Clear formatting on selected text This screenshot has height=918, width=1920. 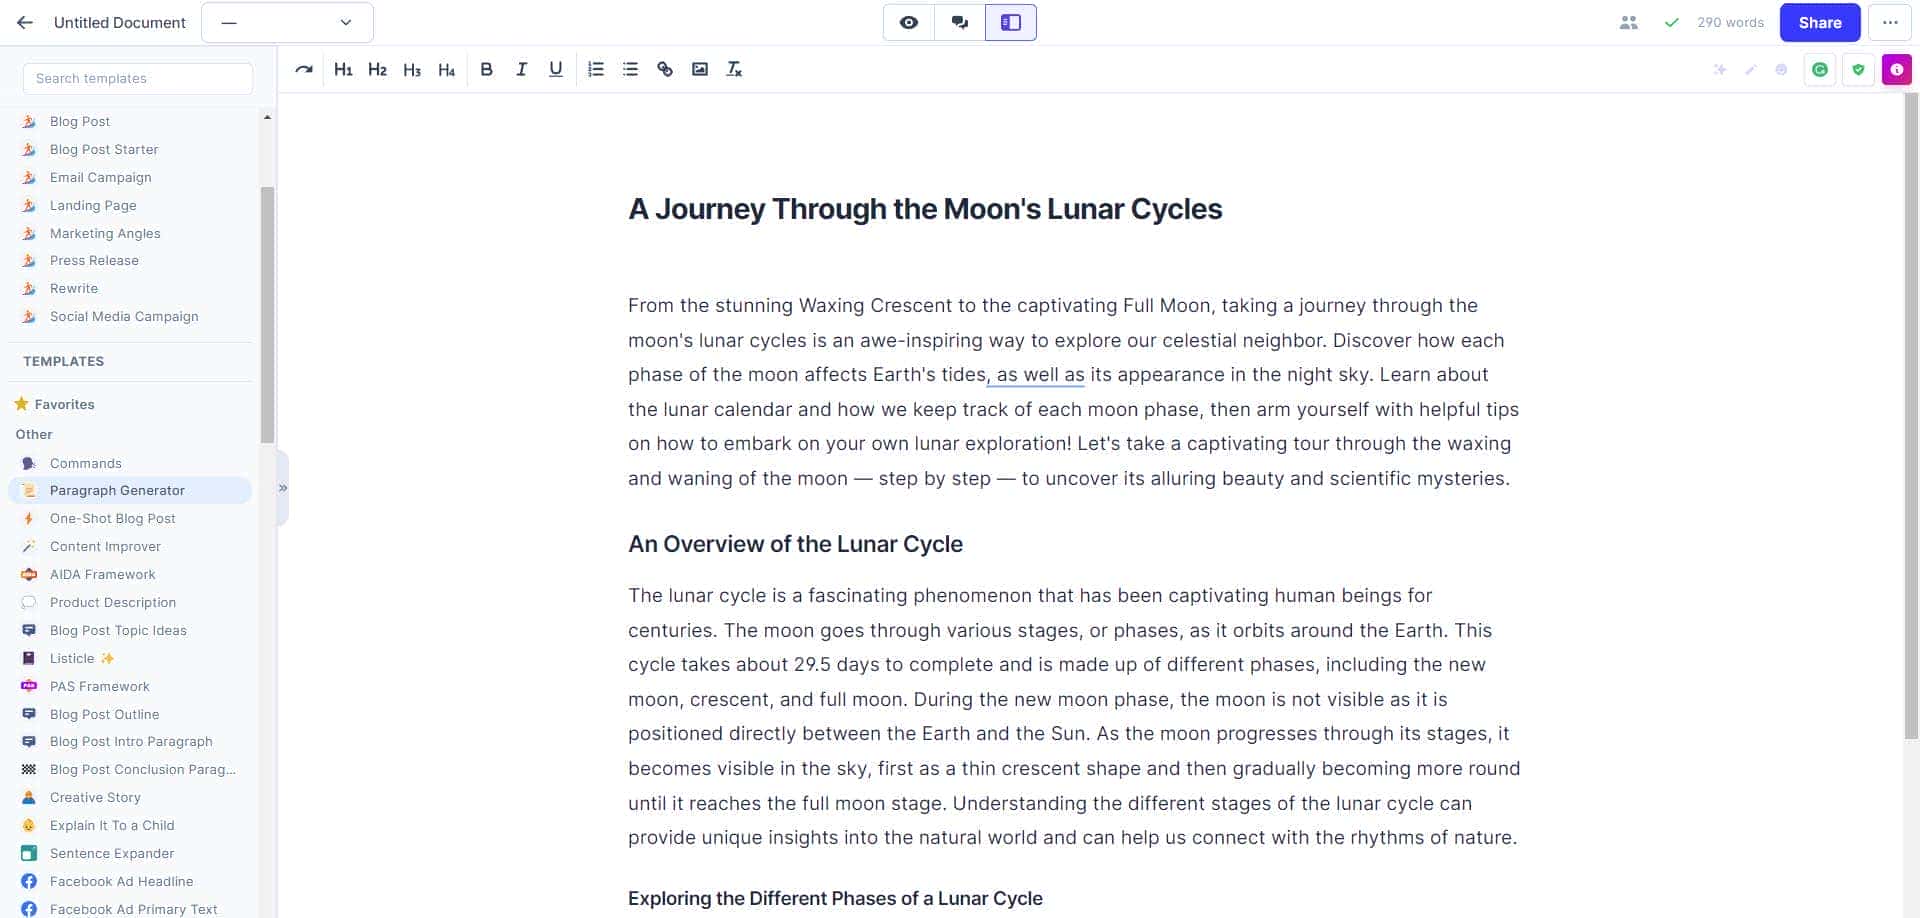(x=735, y=69)
